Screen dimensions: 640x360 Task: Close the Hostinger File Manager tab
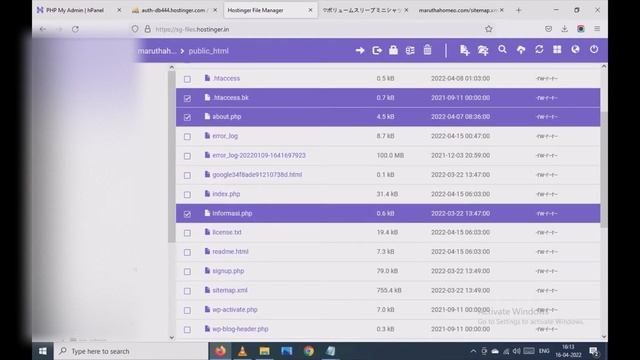[310, 10]
